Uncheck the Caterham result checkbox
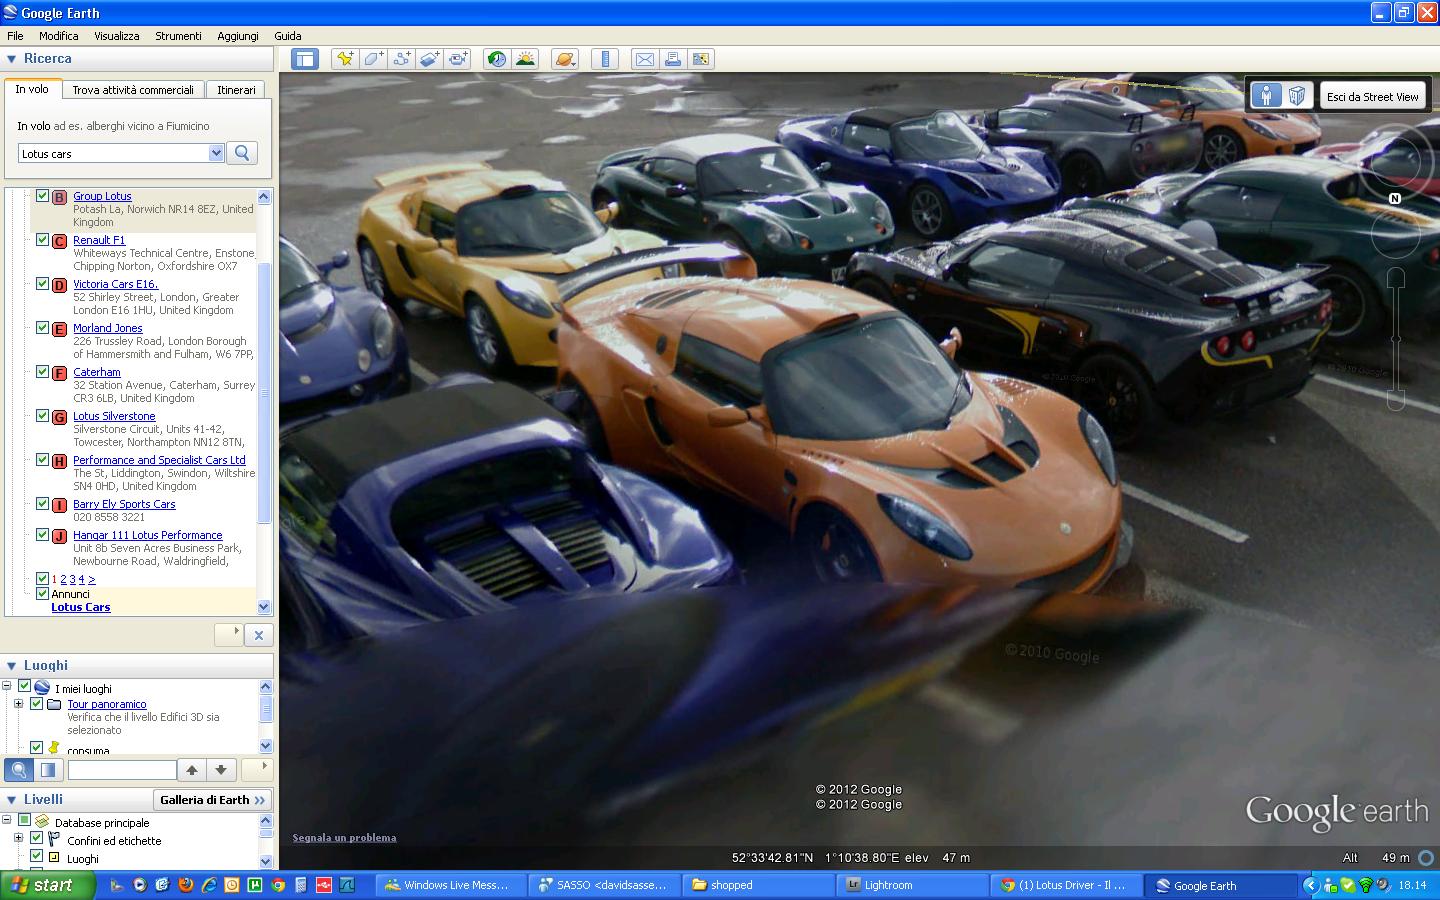Image resolution: width=1440 pixels, height=900 pixels. [x=42, y=372]
